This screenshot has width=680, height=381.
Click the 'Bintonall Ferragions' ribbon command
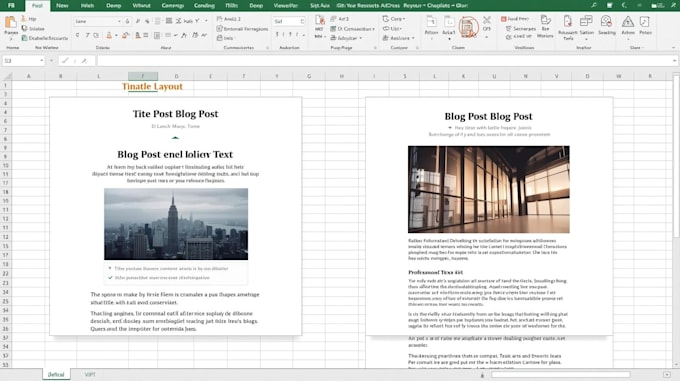[x=242, y=29]
